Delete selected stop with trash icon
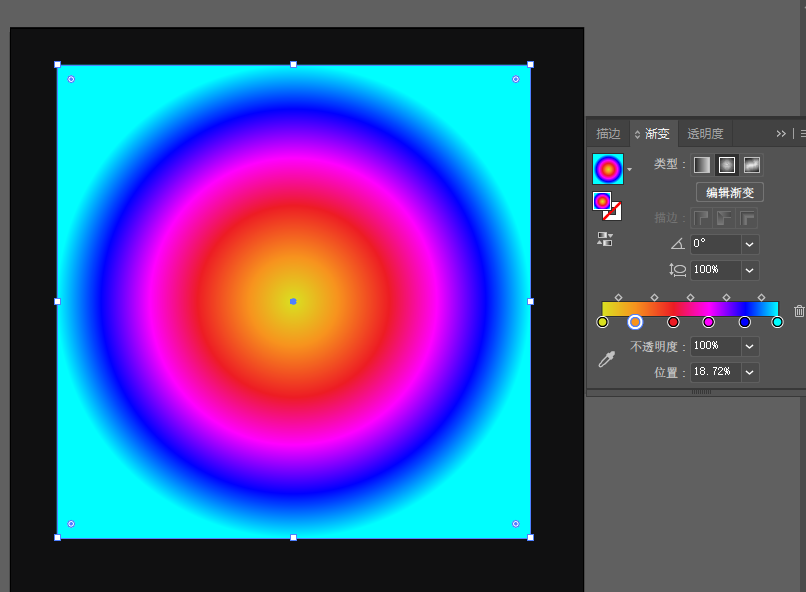The image size is (806, 592). [x=799, y=311]
